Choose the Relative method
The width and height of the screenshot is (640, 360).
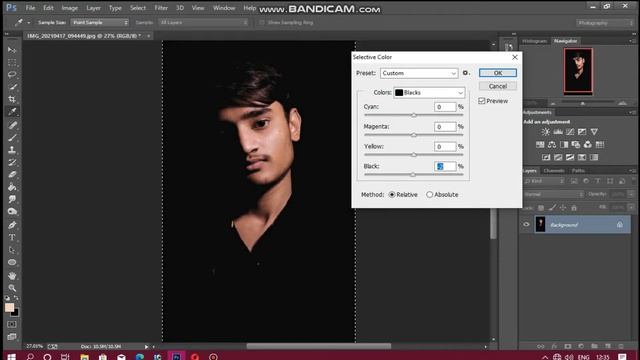tap(392, 195)
